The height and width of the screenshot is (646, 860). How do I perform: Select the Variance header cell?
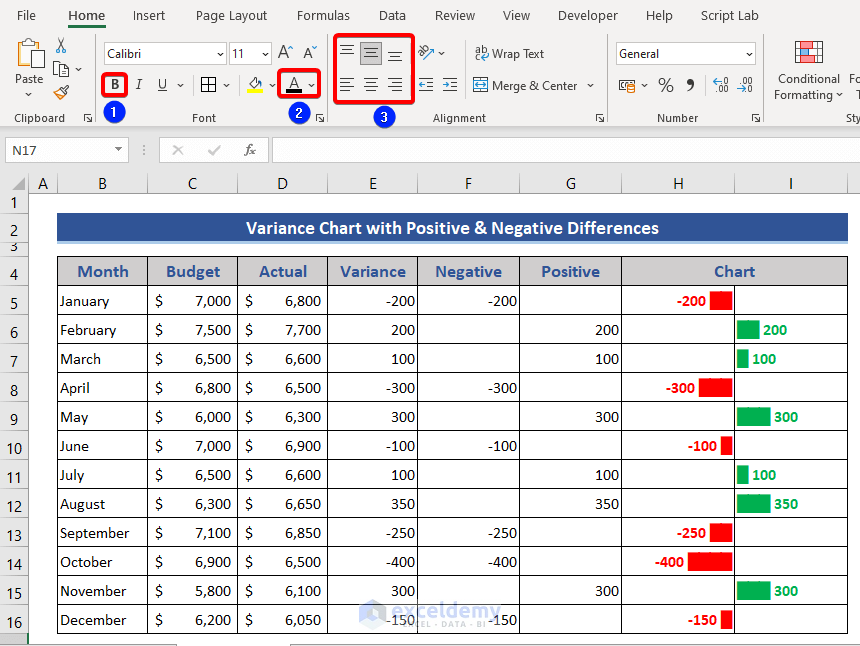click(x=373, y=271)
